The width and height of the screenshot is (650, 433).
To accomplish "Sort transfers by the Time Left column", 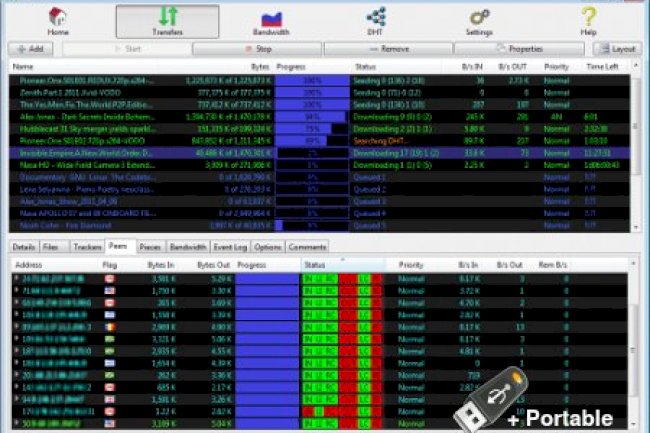I will [602, 67].
